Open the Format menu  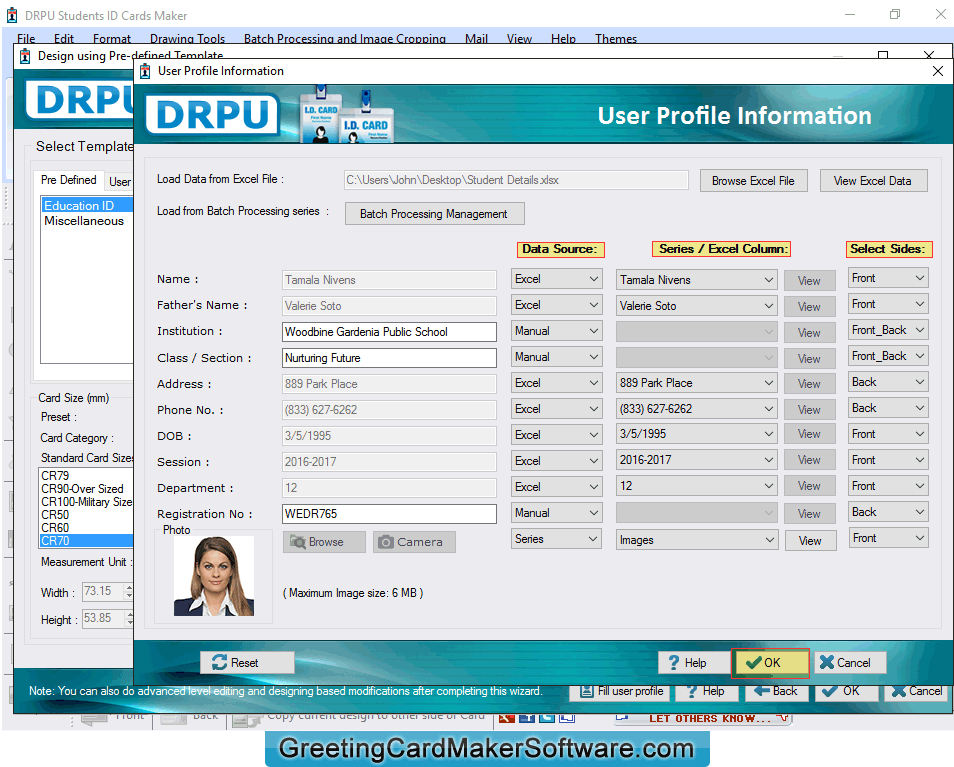click(112, 38)
